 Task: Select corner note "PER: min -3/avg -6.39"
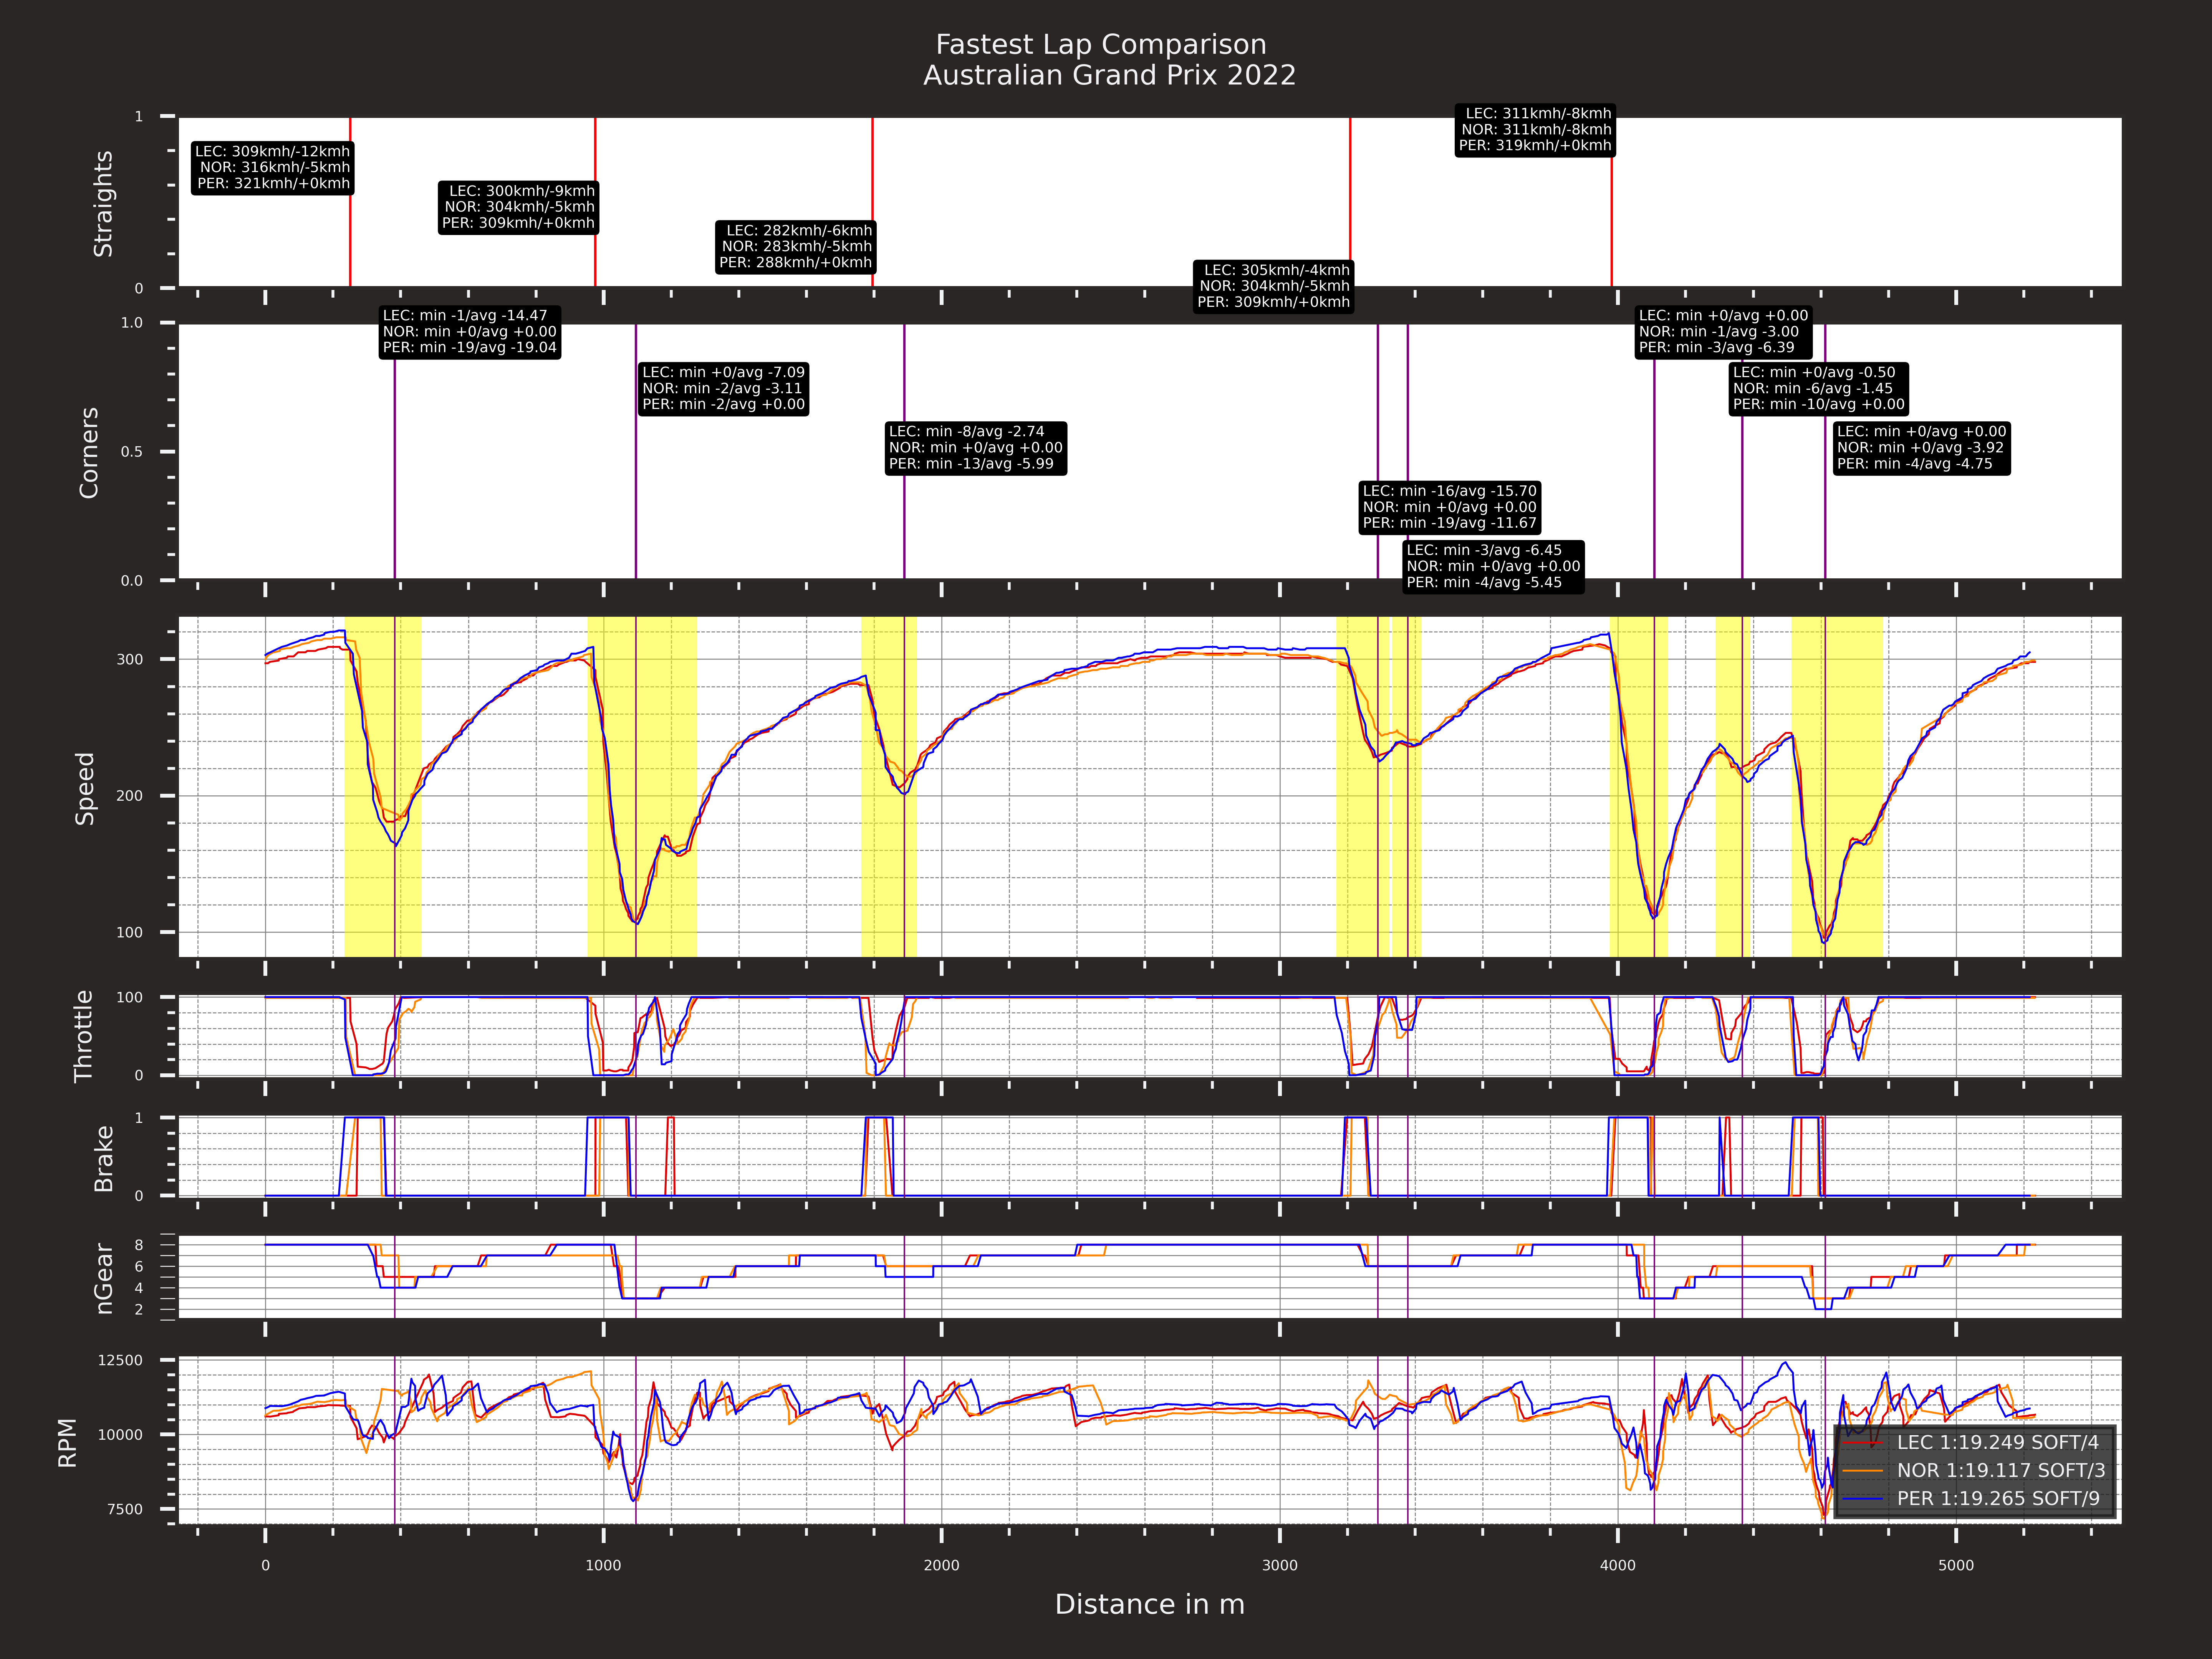click(1717, 348)
